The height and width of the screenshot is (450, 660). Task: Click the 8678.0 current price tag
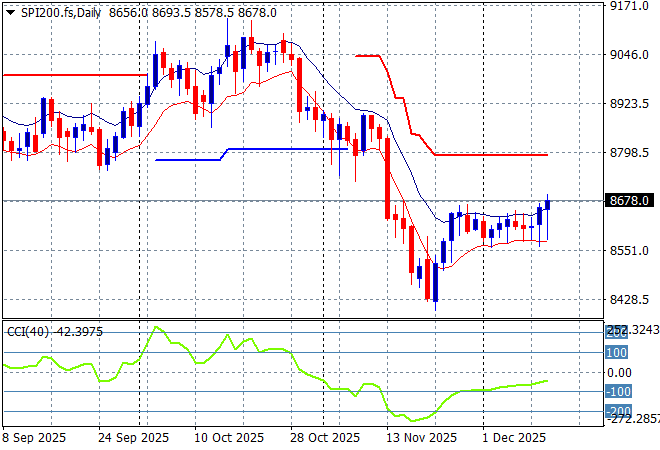[630, 201]
